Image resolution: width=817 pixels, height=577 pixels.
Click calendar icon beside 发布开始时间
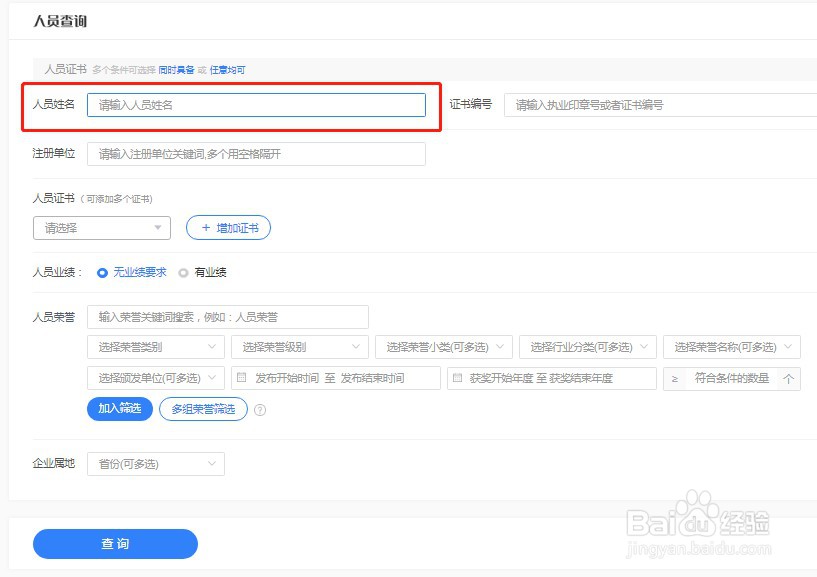(241, 377)
